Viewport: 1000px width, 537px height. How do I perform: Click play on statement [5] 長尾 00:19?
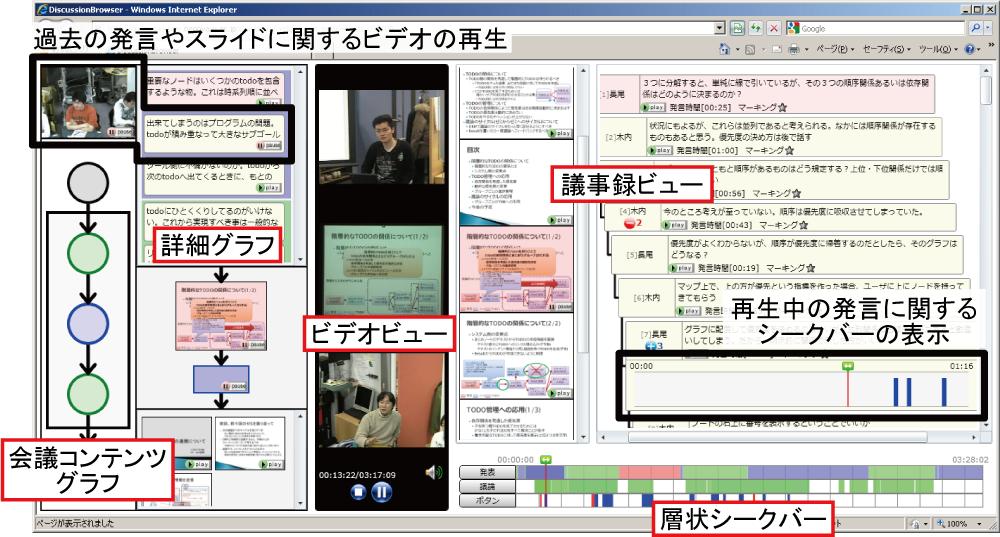[x=682, y=268]
